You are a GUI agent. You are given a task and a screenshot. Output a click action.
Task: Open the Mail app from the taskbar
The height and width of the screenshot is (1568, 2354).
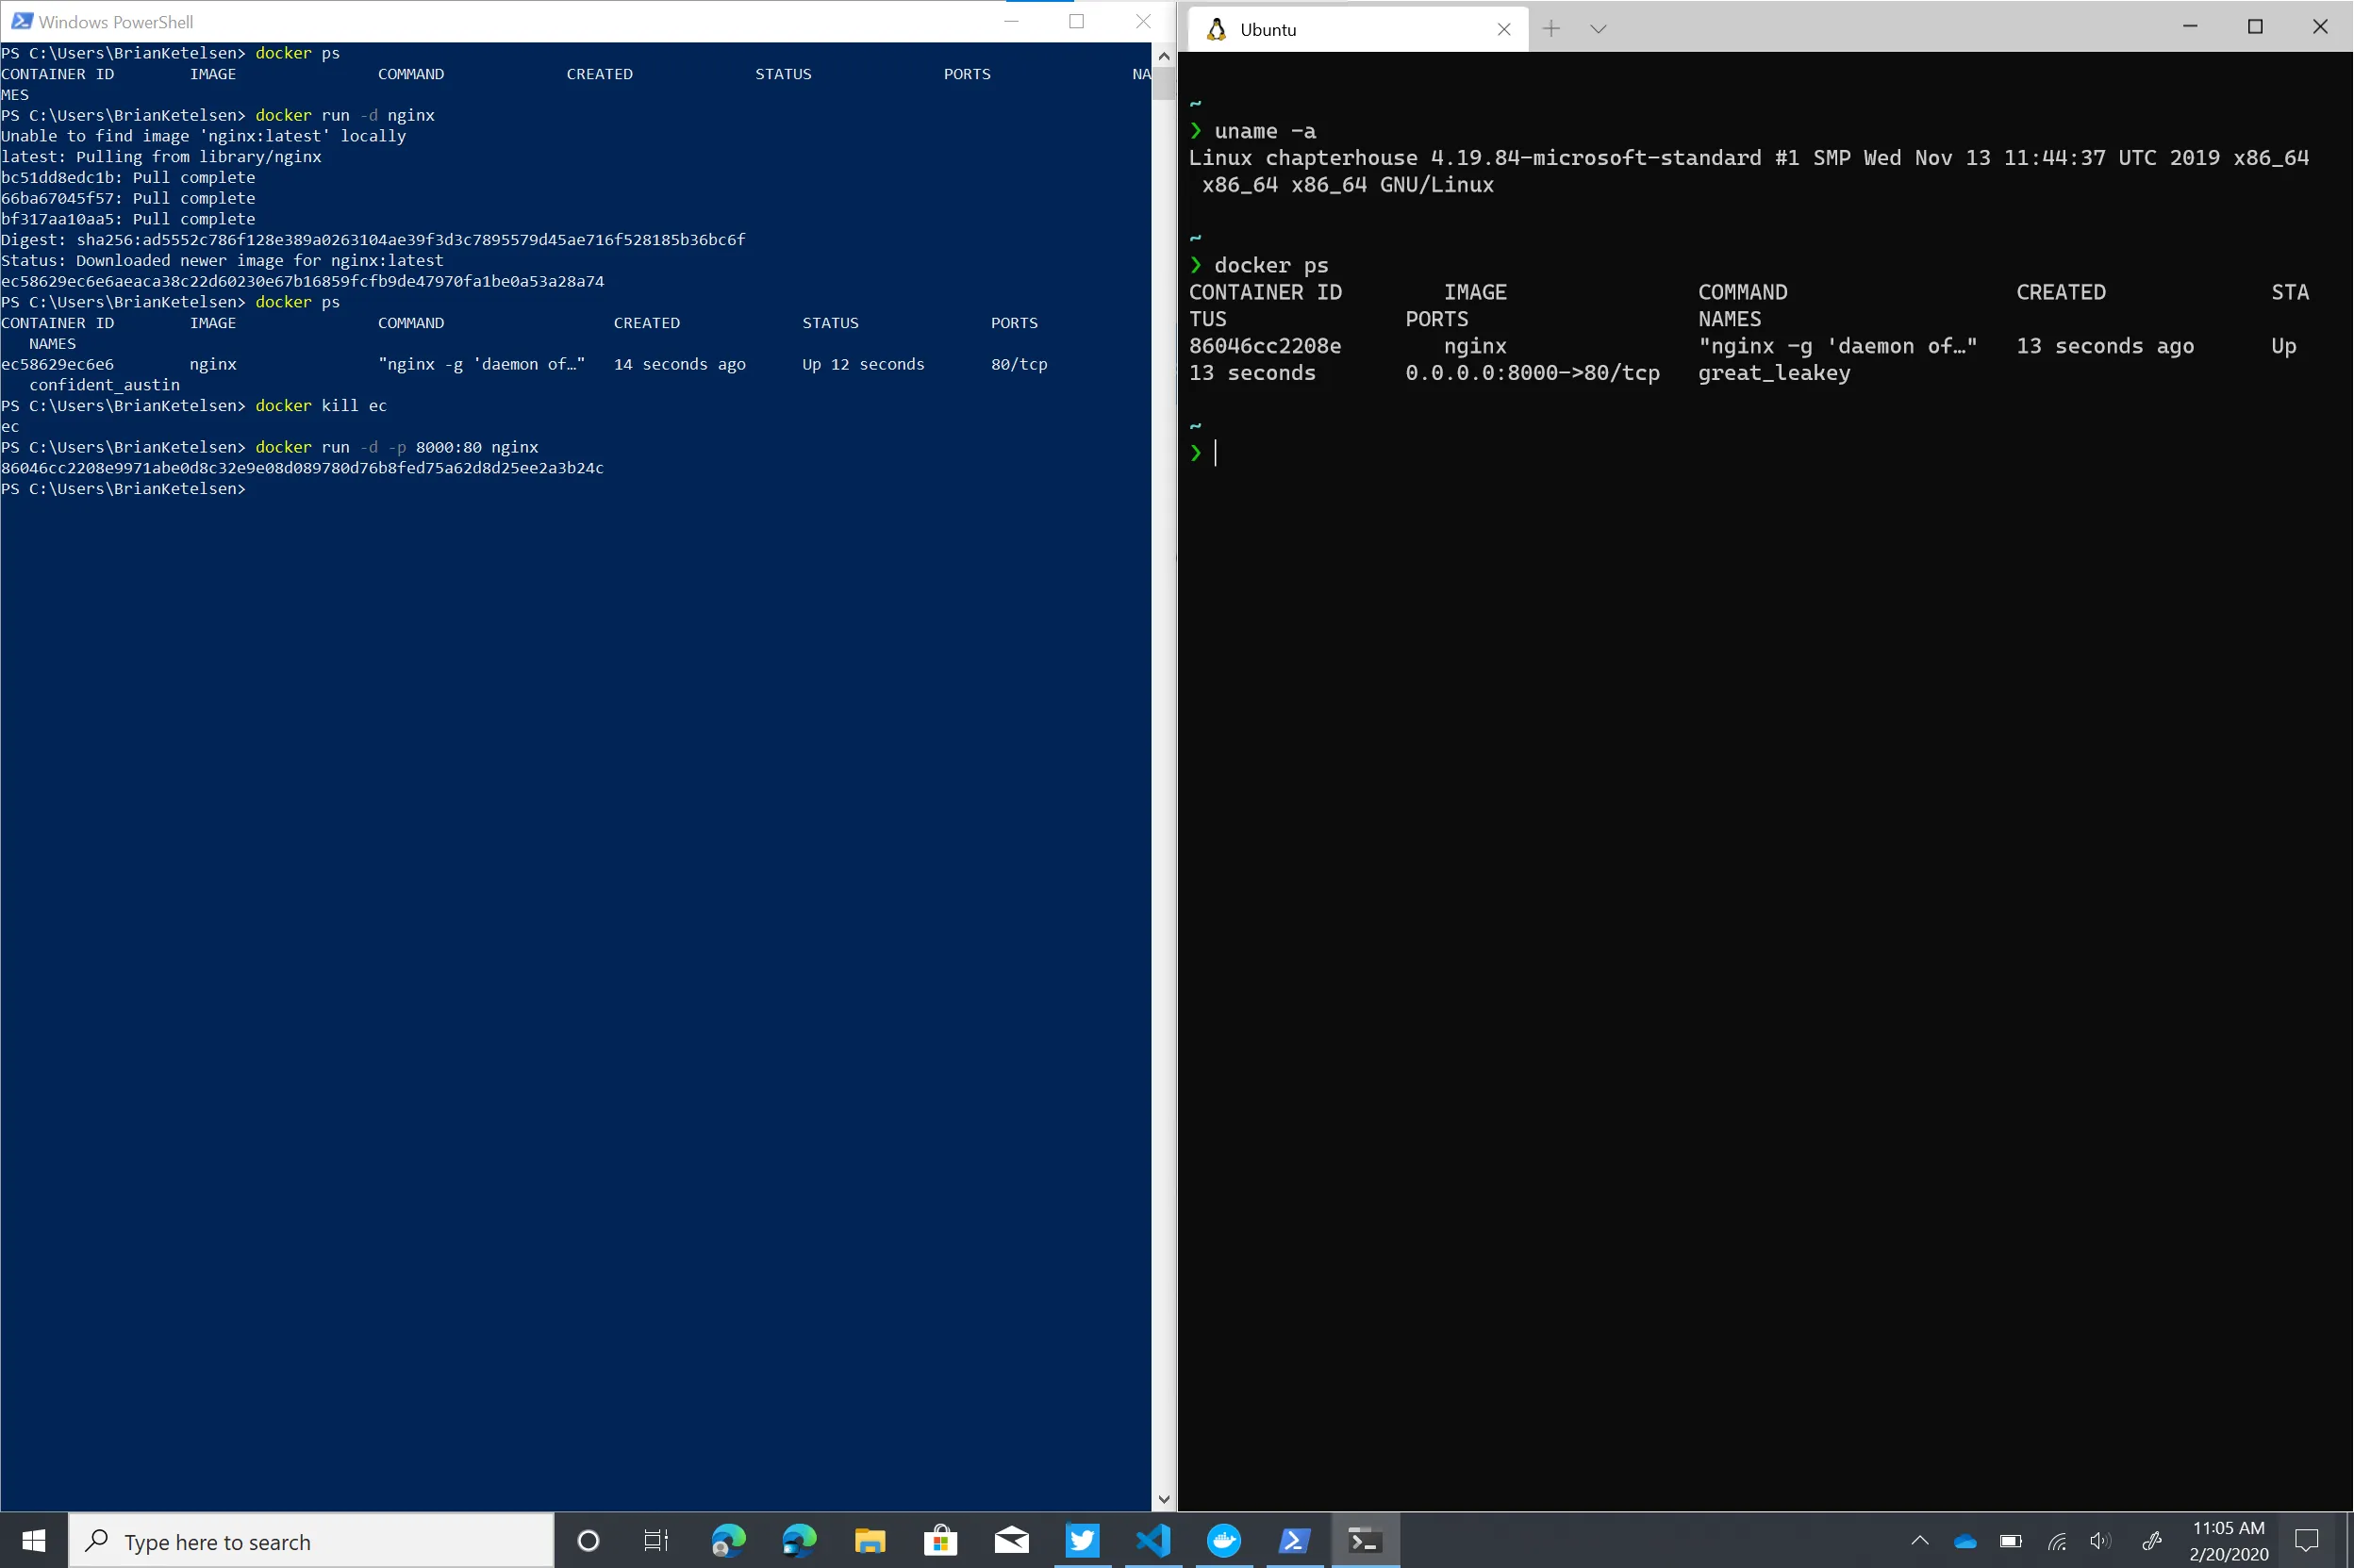tap(1011, 1541)
